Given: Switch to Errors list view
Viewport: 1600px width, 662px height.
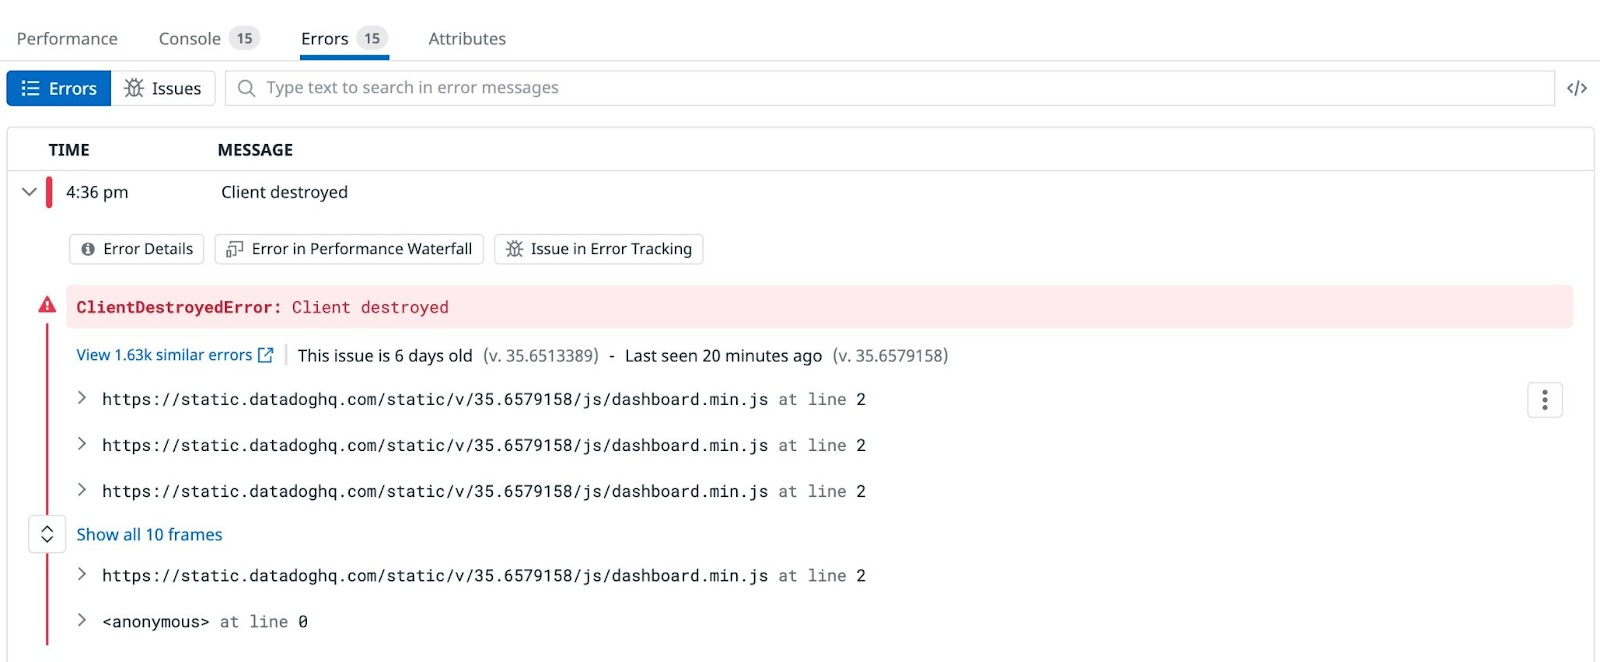Looking at the screenshot, I should 59,88.
